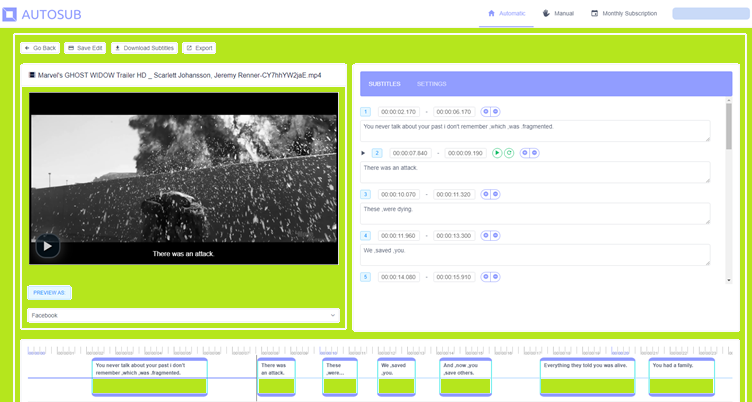
Task: Click the 'These ,were dying.' text box
Action: click(x=535, y=213)
